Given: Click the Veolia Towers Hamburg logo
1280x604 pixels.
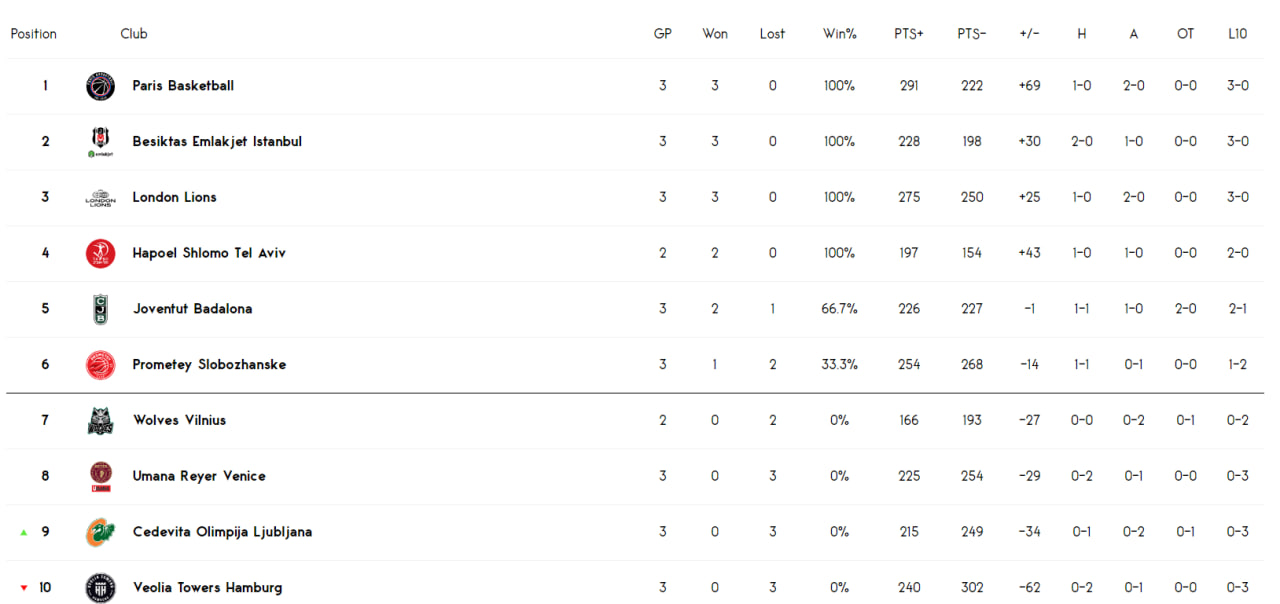Looking at the screenshot, I should point(100,588).
